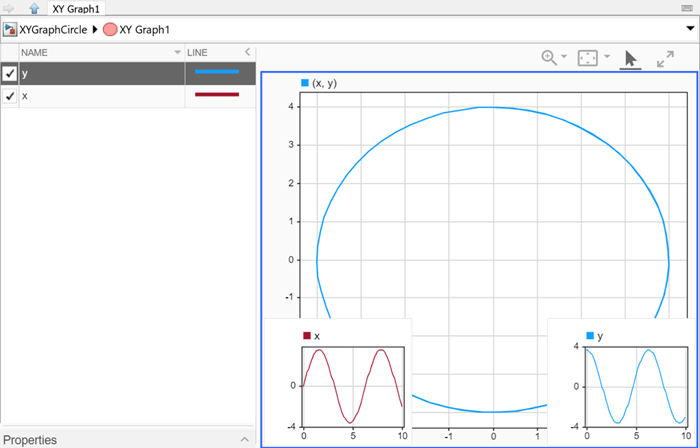Expand the breadcrumb separator arrow after XYGraphCircle

click(95, 30)
